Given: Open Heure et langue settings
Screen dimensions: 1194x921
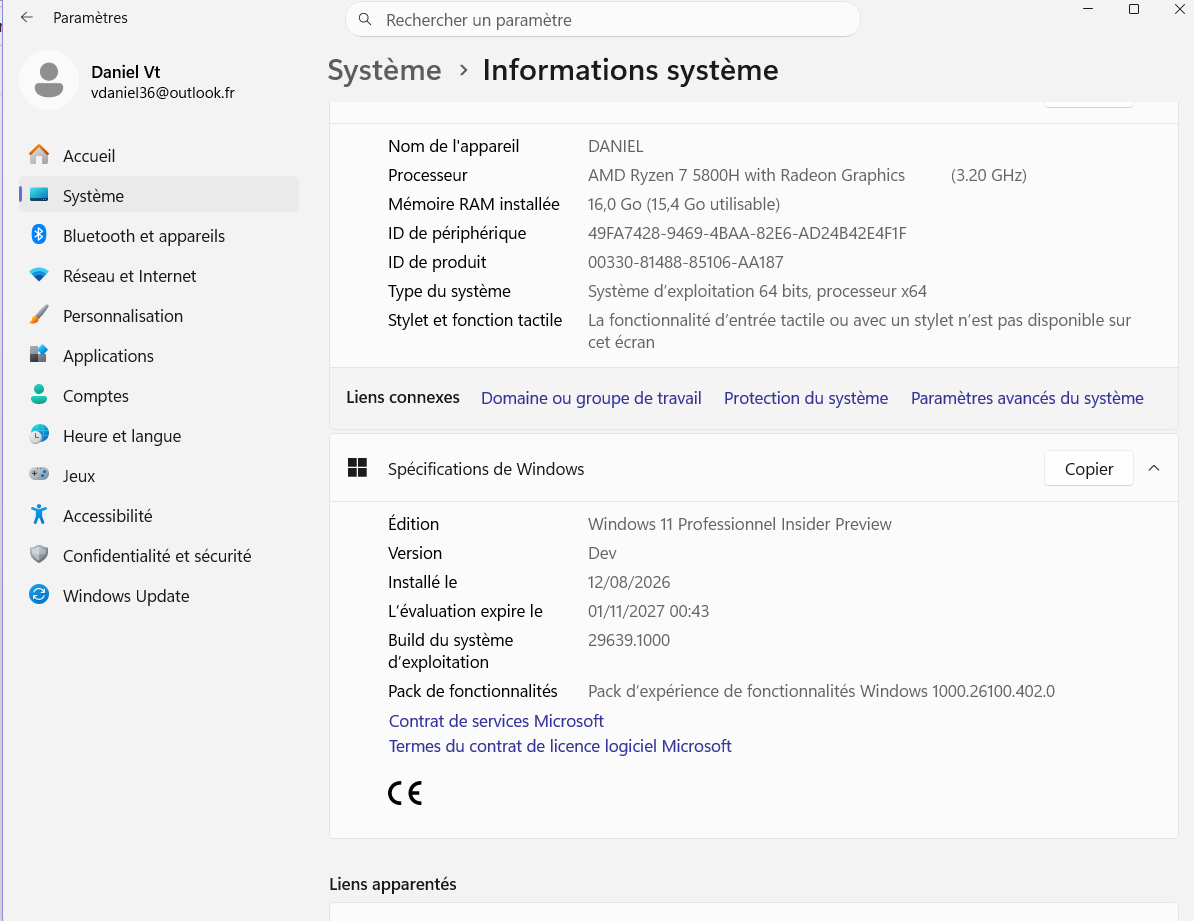Looking at the screenshot, I should coord(159,436).
